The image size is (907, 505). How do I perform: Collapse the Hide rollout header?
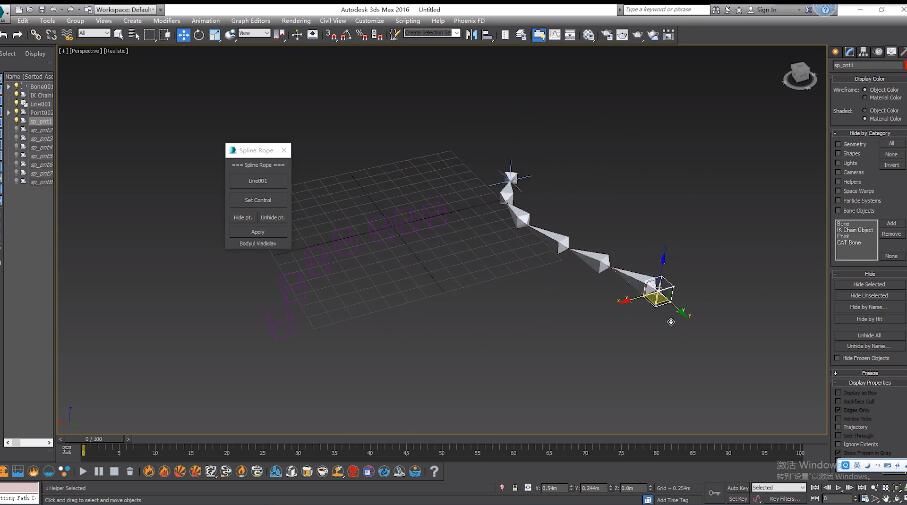tap(869, 274)
